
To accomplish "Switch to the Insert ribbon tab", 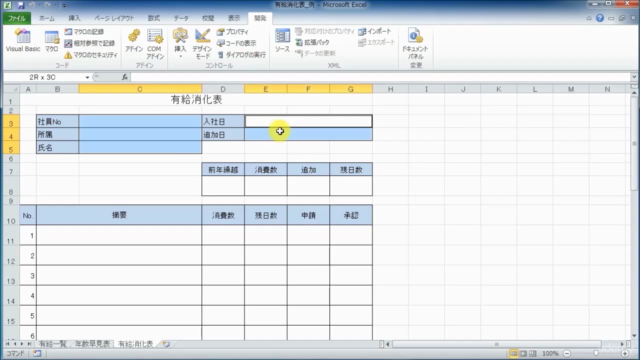I will [x=74, y=18].
